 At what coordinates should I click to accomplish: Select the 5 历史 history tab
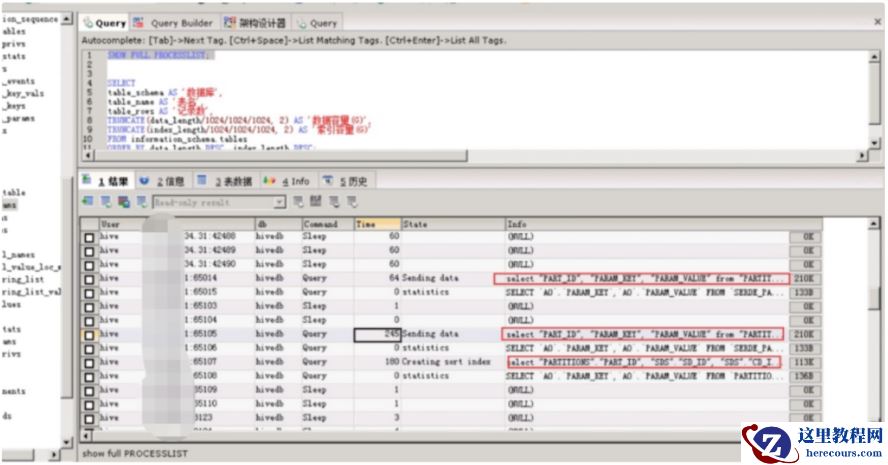pyautogui.click(x=346, y=181)
